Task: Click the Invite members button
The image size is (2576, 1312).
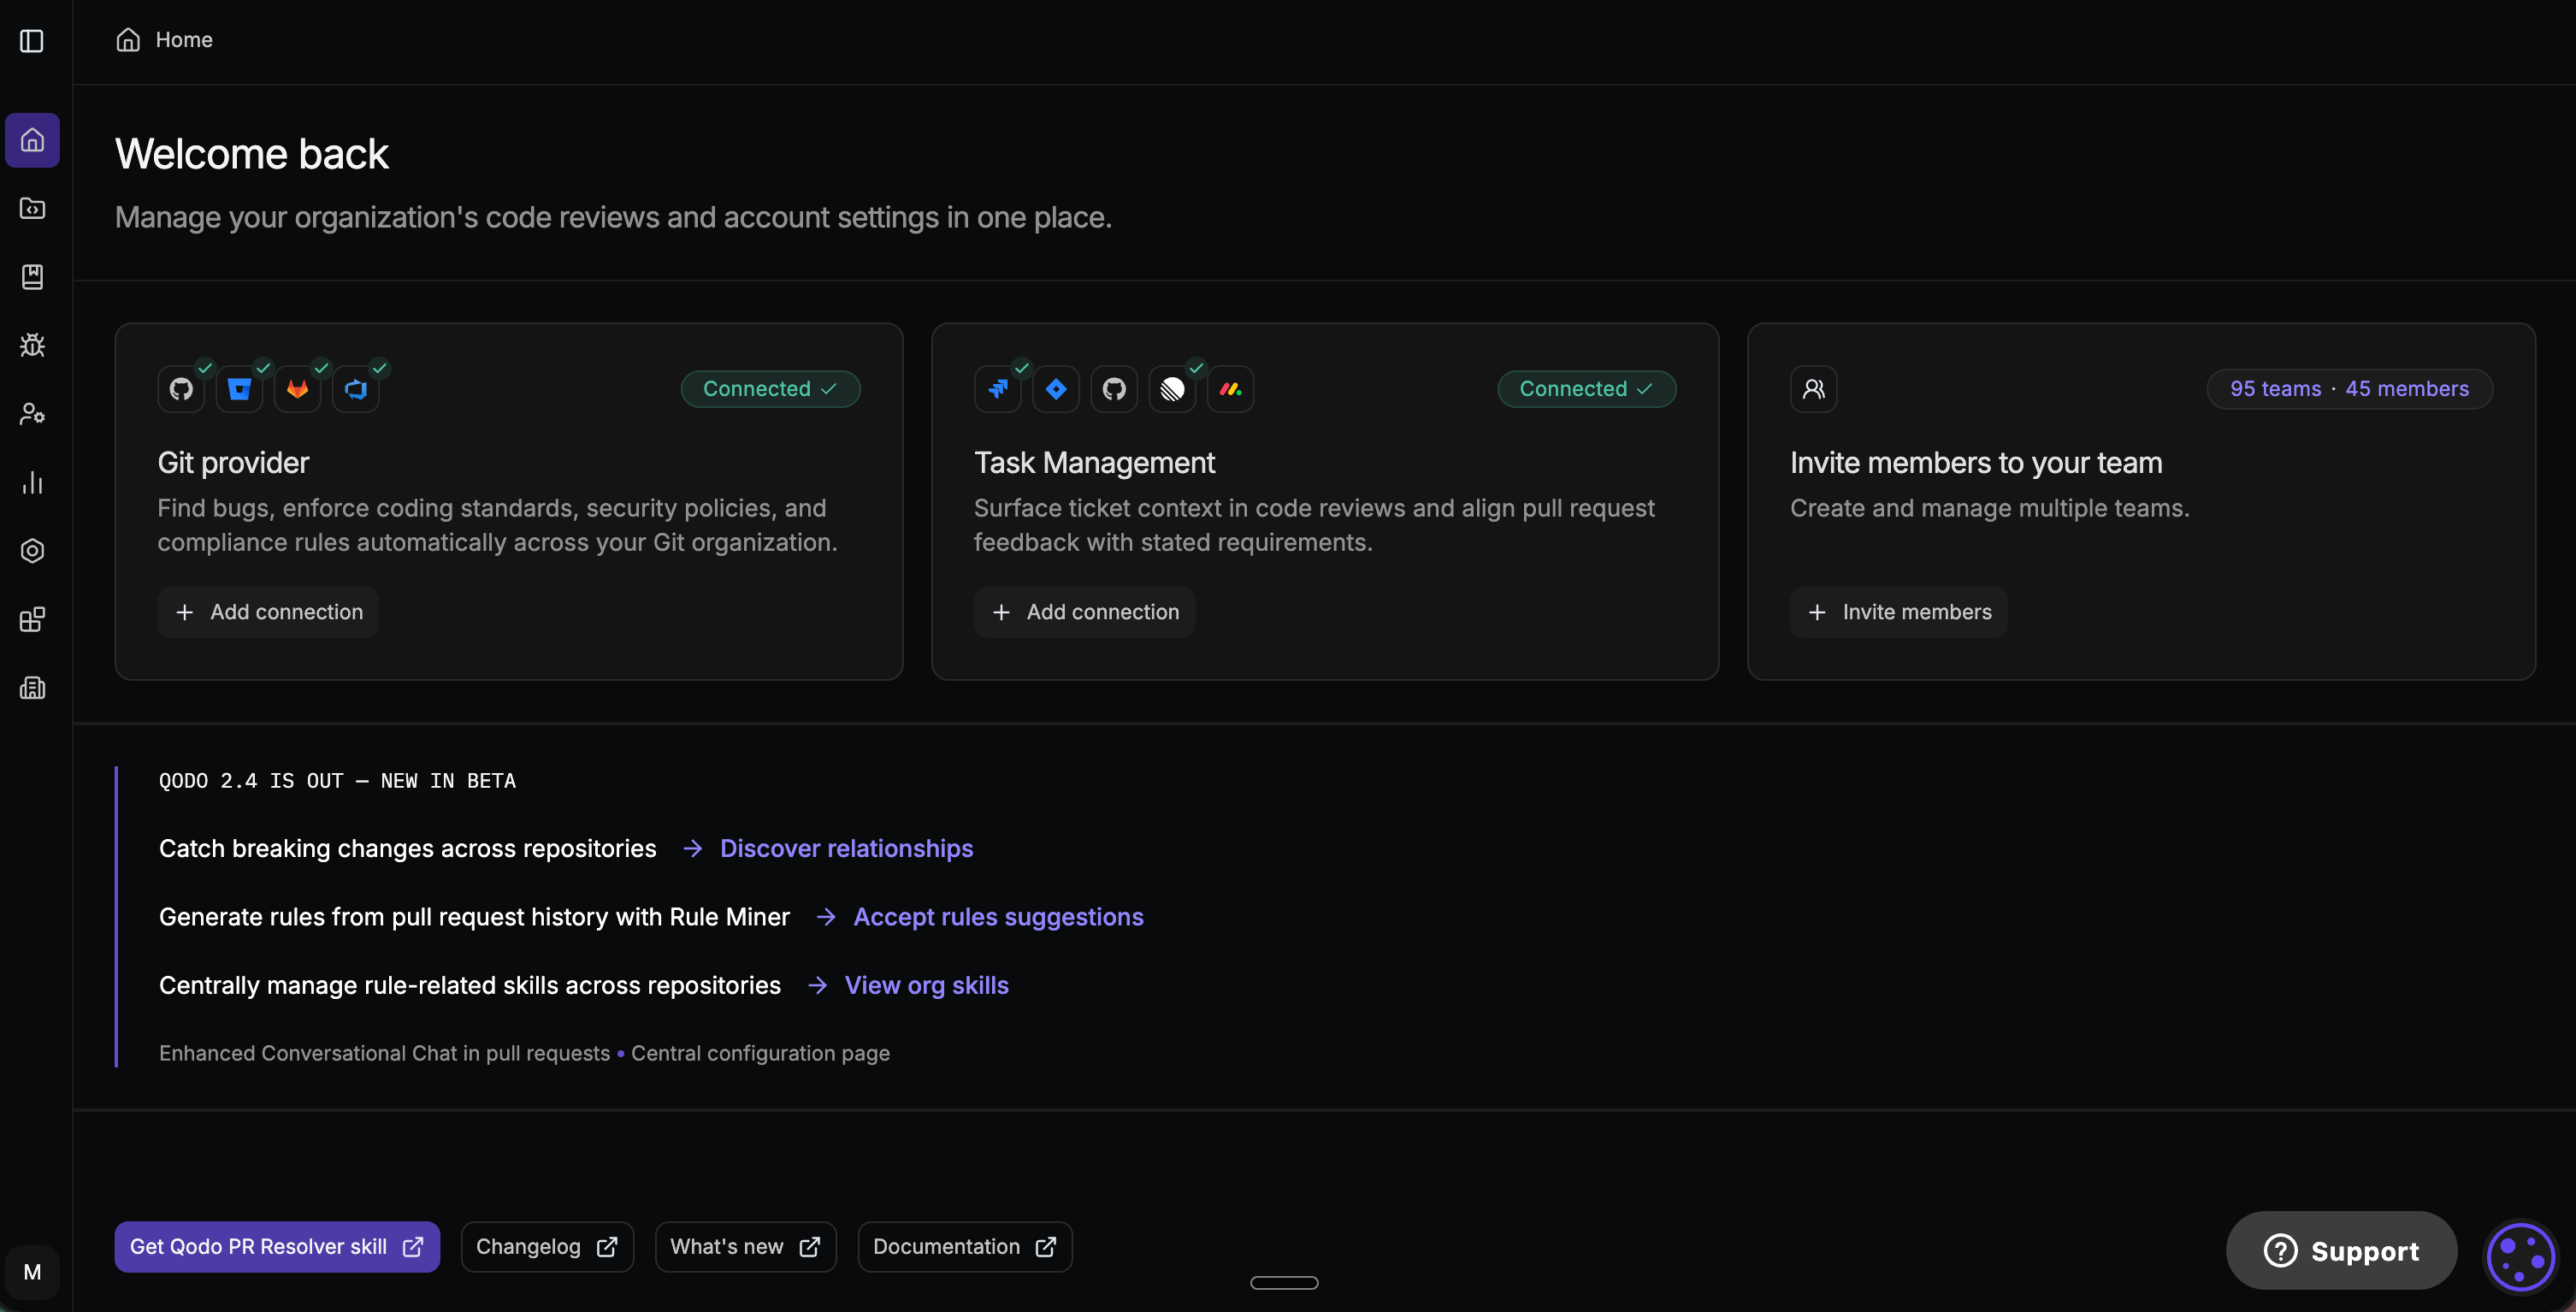Action: [1899, 612]
